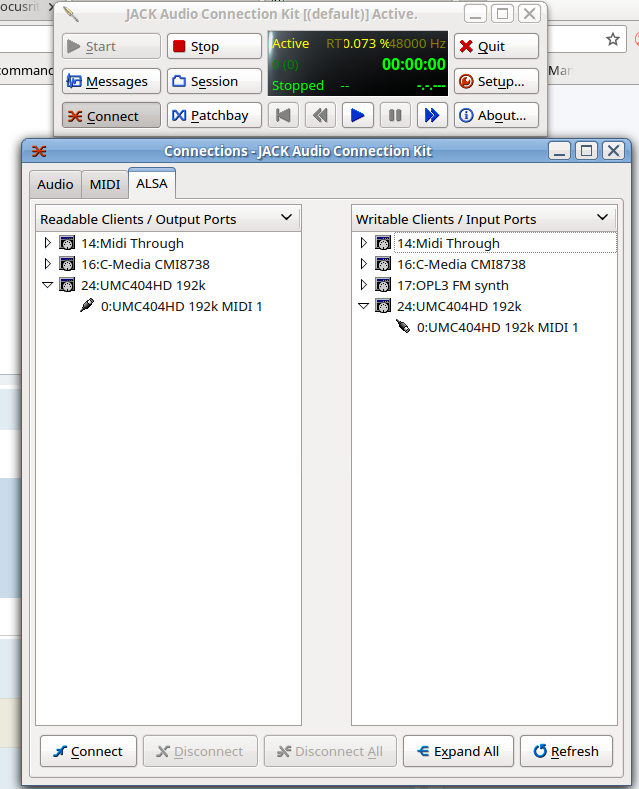Refresh the connections list
Screen dimensions: 639x789
click(567, 751)
